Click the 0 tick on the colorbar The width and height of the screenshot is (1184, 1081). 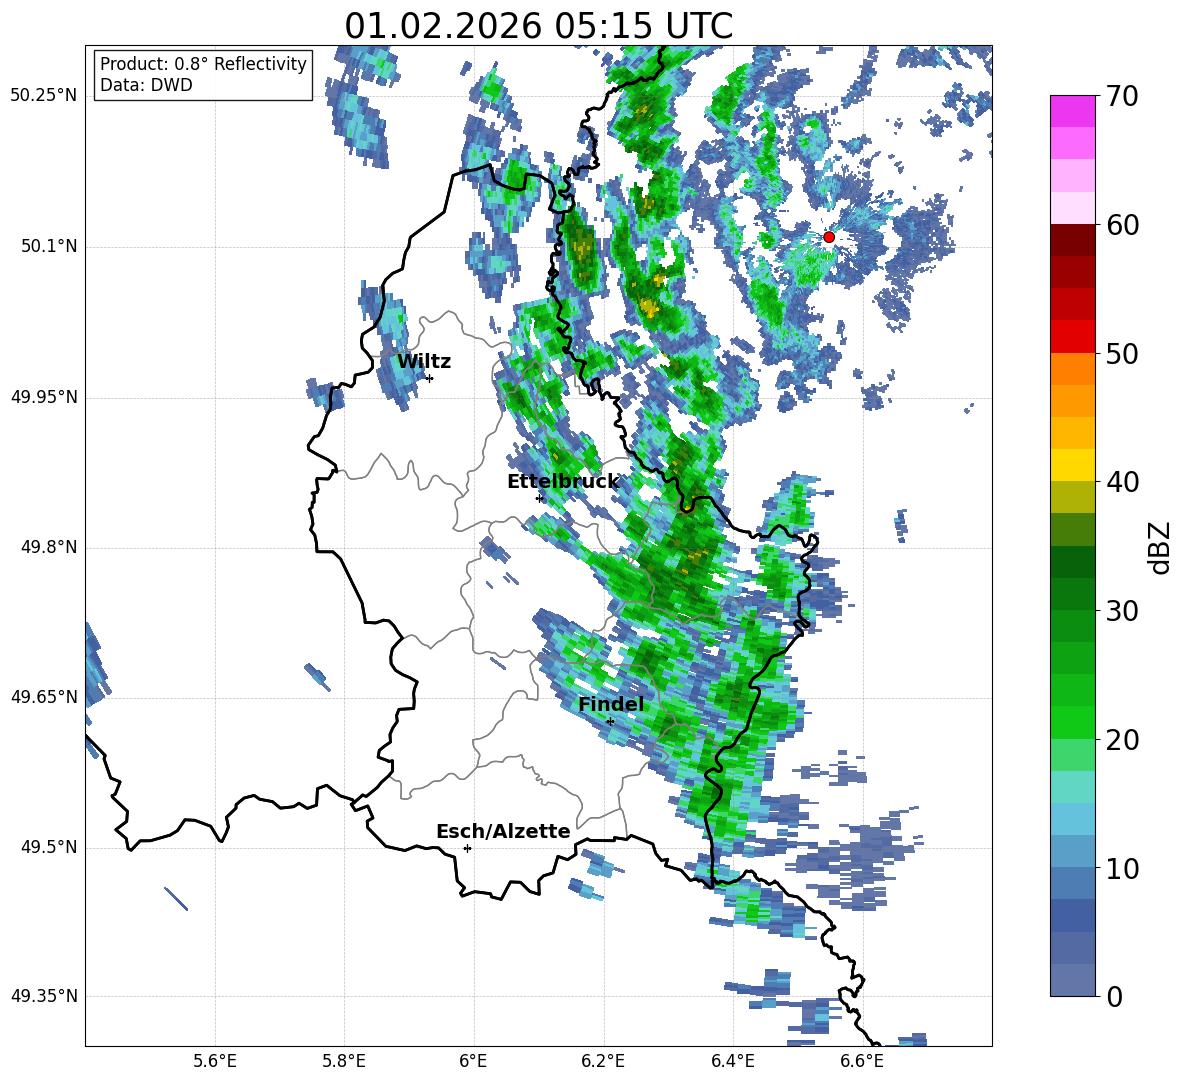1114,997
